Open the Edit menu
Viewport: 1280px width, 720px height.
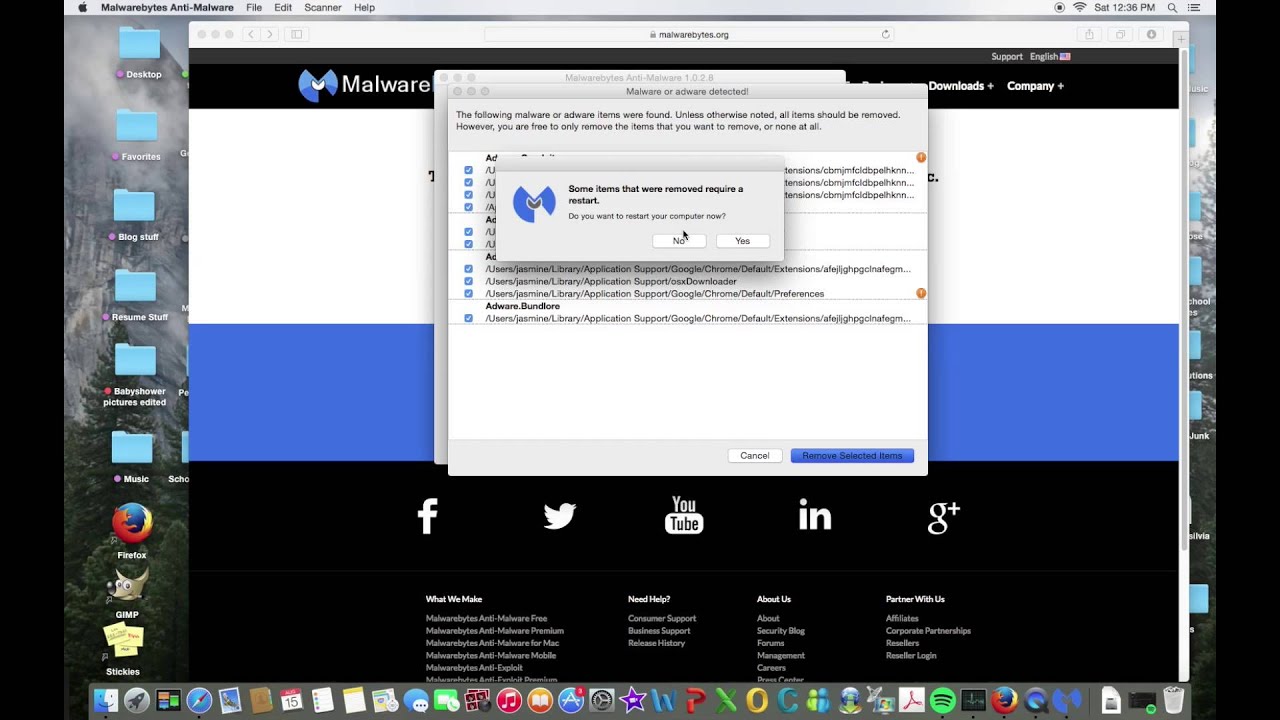pyautogui.click(x=283, y=7)
